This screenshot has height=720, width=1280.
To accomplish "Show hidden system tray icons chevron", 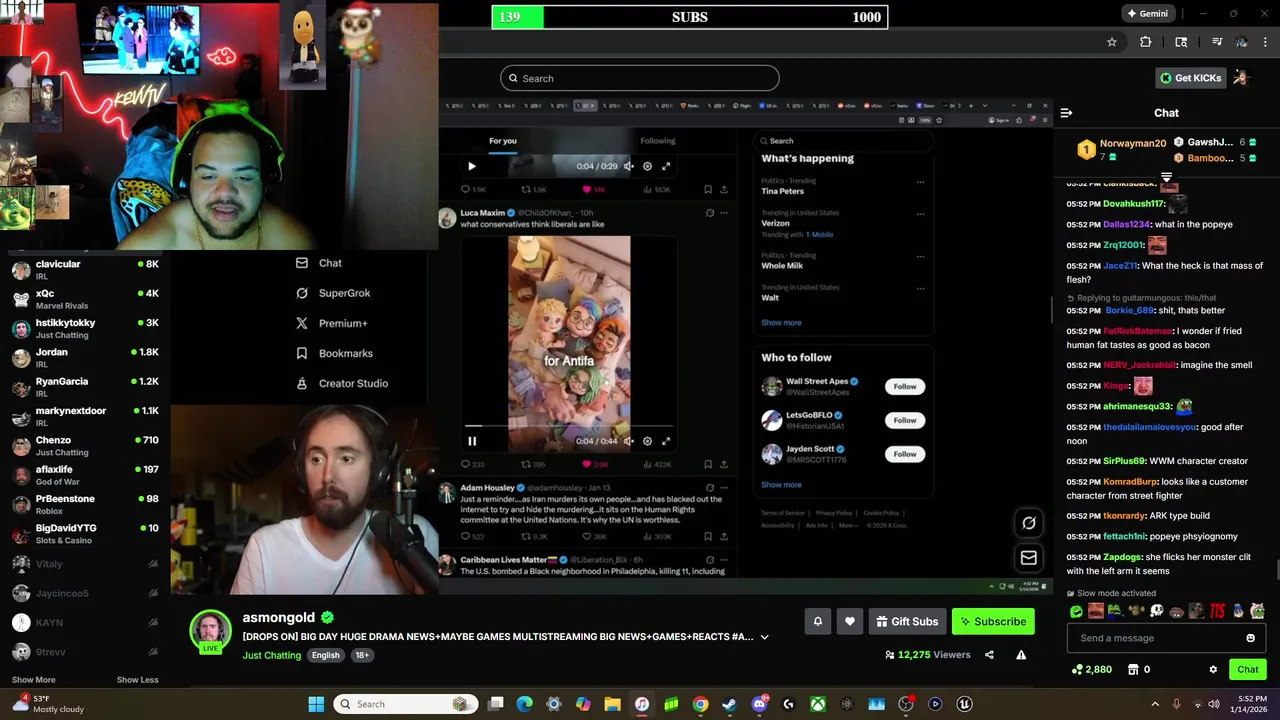I will (1155, 704).
